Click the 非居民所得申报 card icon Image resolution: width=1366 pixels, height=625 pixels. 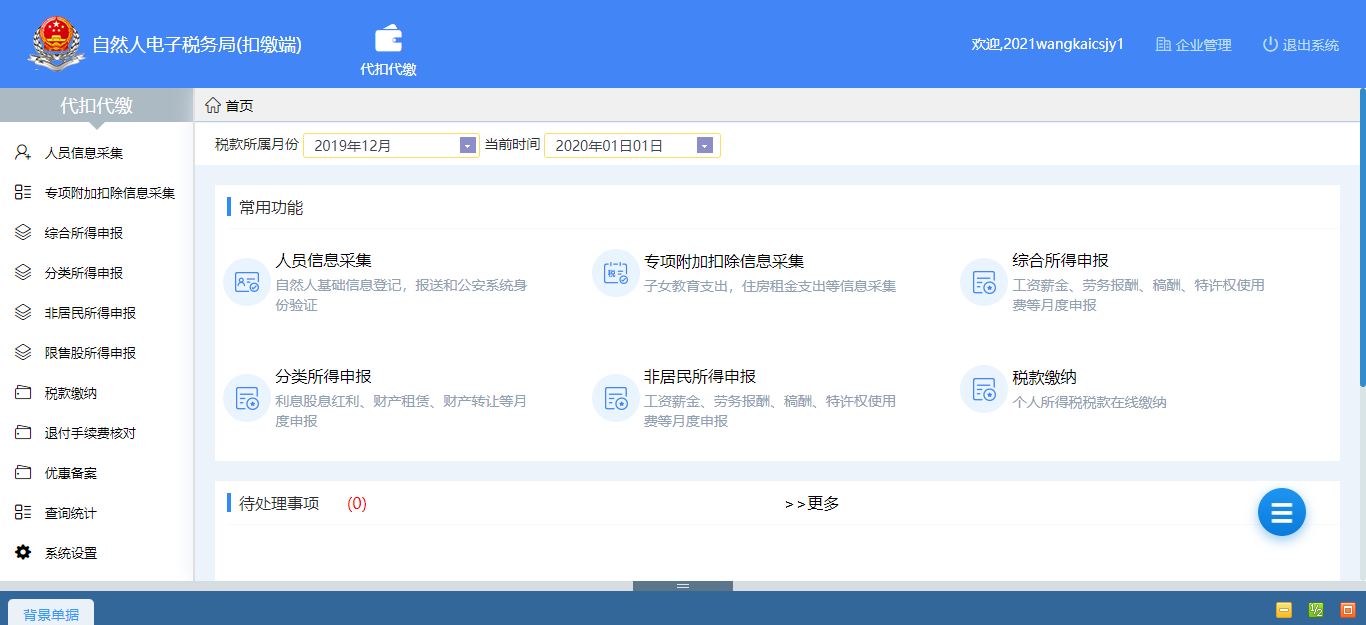pyautogui.click(x=616, y=397)
